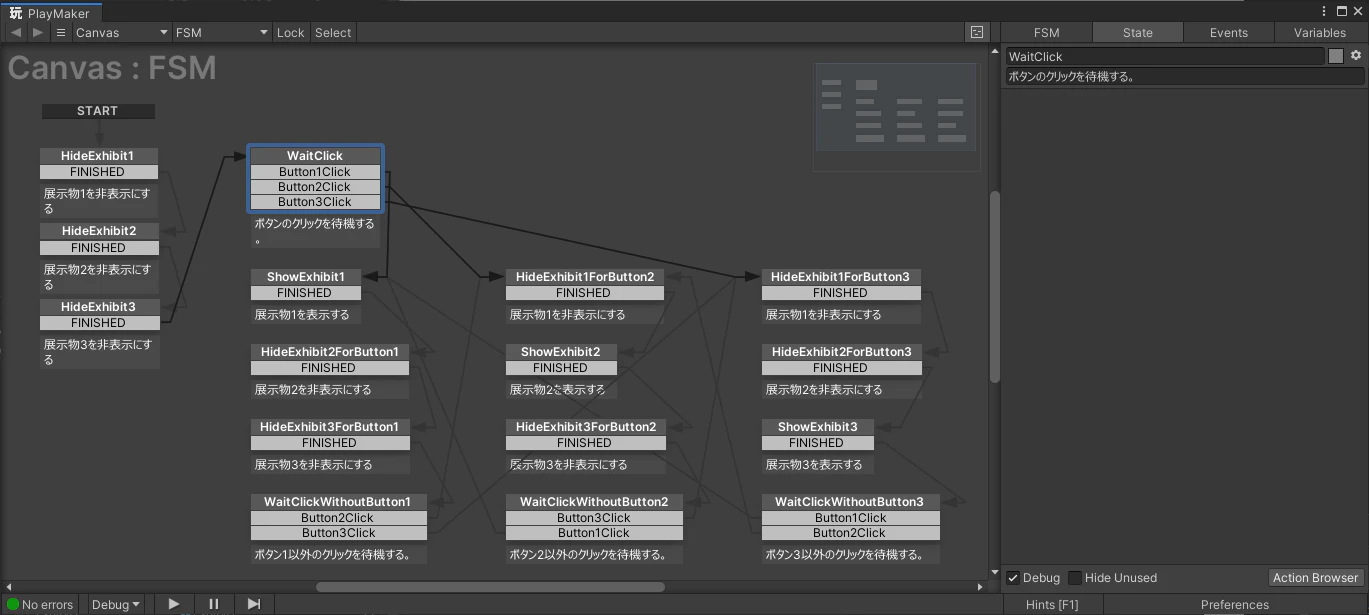The width and height of the screenshot is (1369, 615).
Task: Select the HideExhibit2ForButton1 state
Action: point(329,352)
